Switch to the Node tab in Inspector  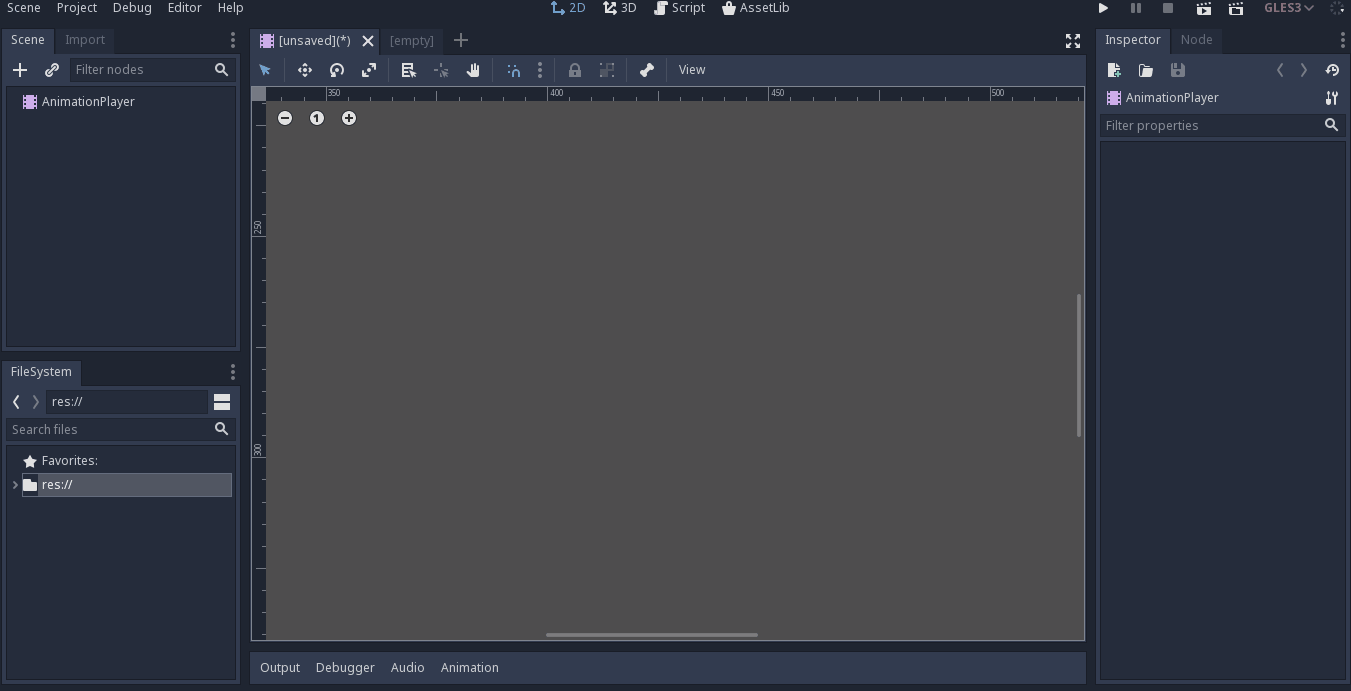coord(1196,40)
